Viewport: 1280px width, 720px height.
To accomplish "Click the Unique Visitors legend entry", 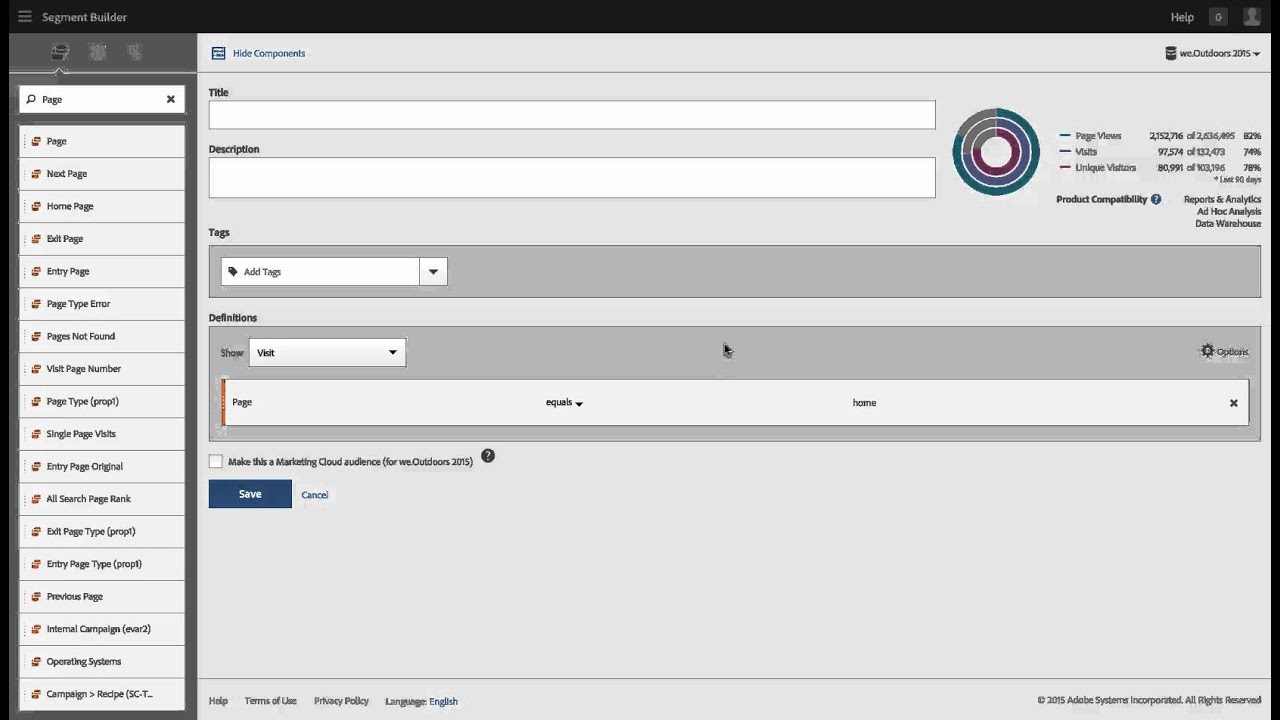I will coord(1105,168).
